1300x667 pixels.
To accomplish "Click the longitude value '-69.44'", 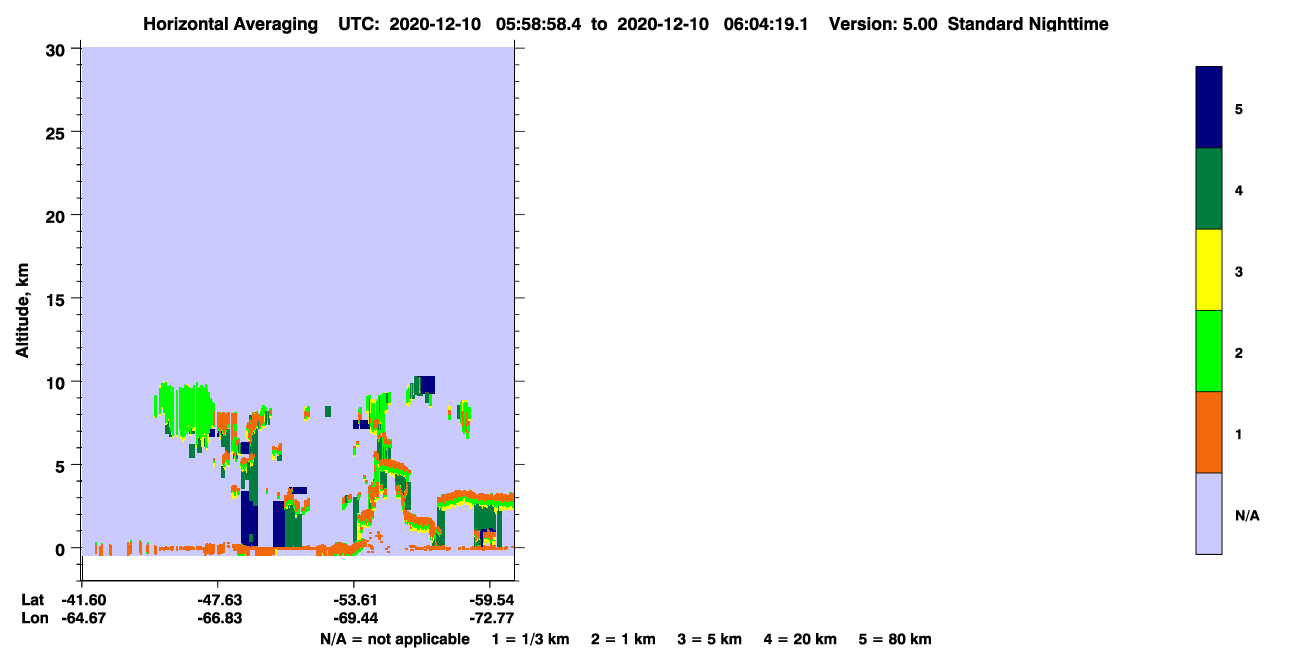I will point(354,618).
